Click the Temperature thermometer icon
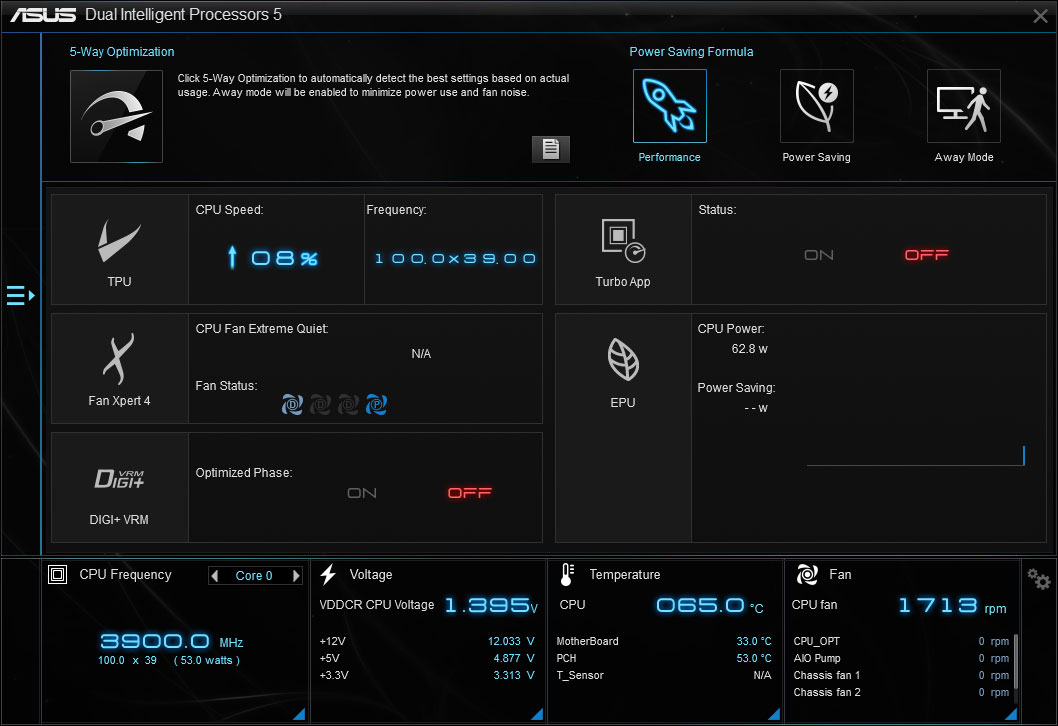Viewport: 1058px width, 726px height. [x=567, y=574]
